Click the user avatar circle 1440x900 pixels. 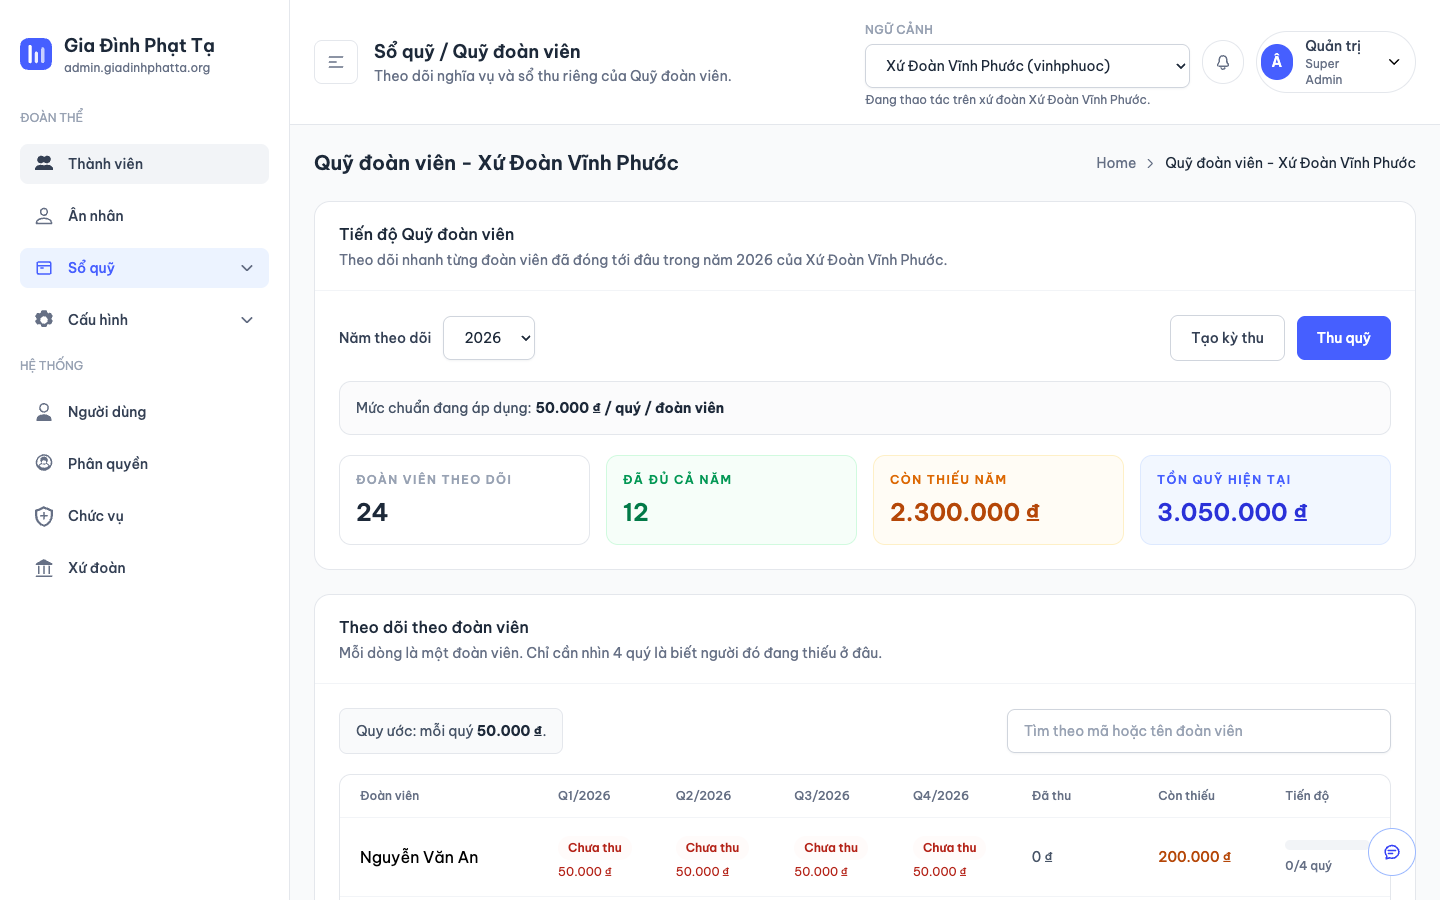(1277, 62)
